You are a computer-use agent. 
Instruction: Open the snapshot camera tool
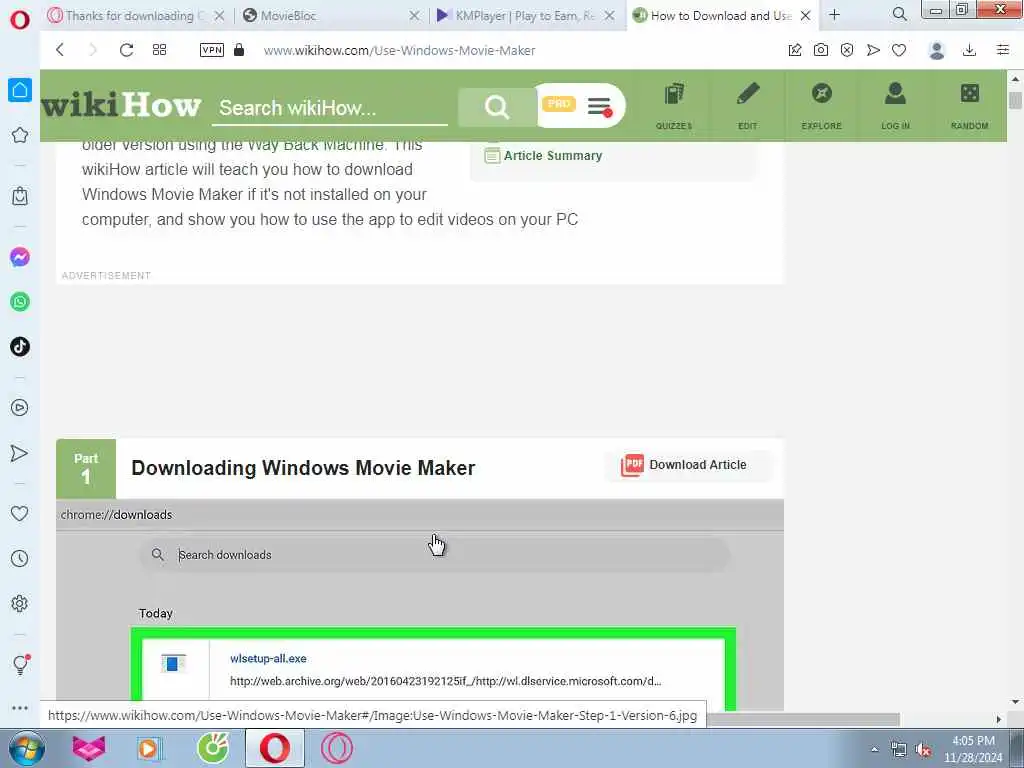pyautogui.click(x=821, y=50)
